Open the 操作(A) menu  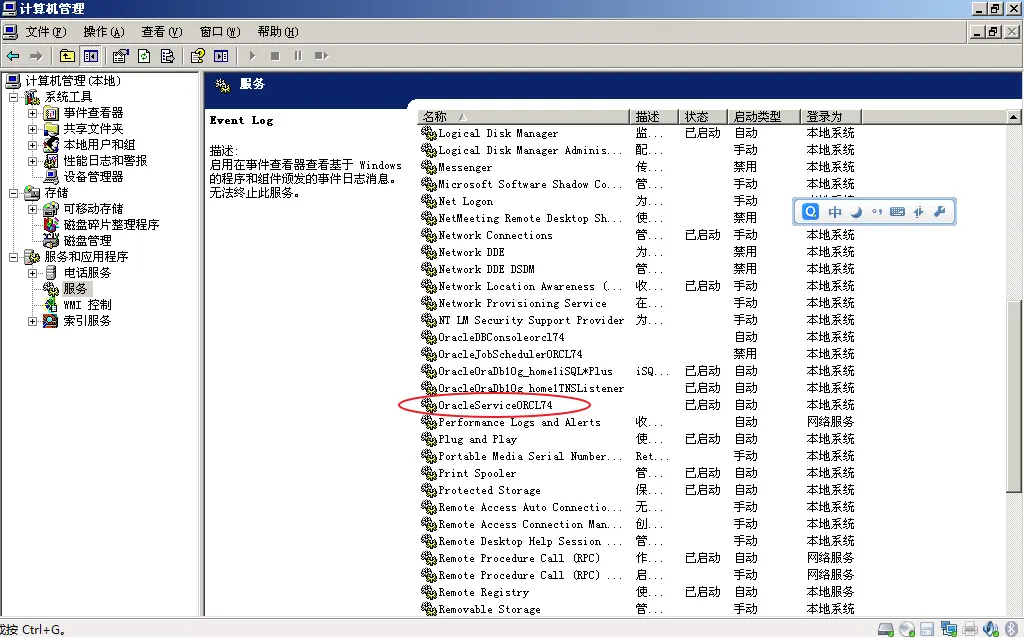pyautogui.click(x=103, y=31)
